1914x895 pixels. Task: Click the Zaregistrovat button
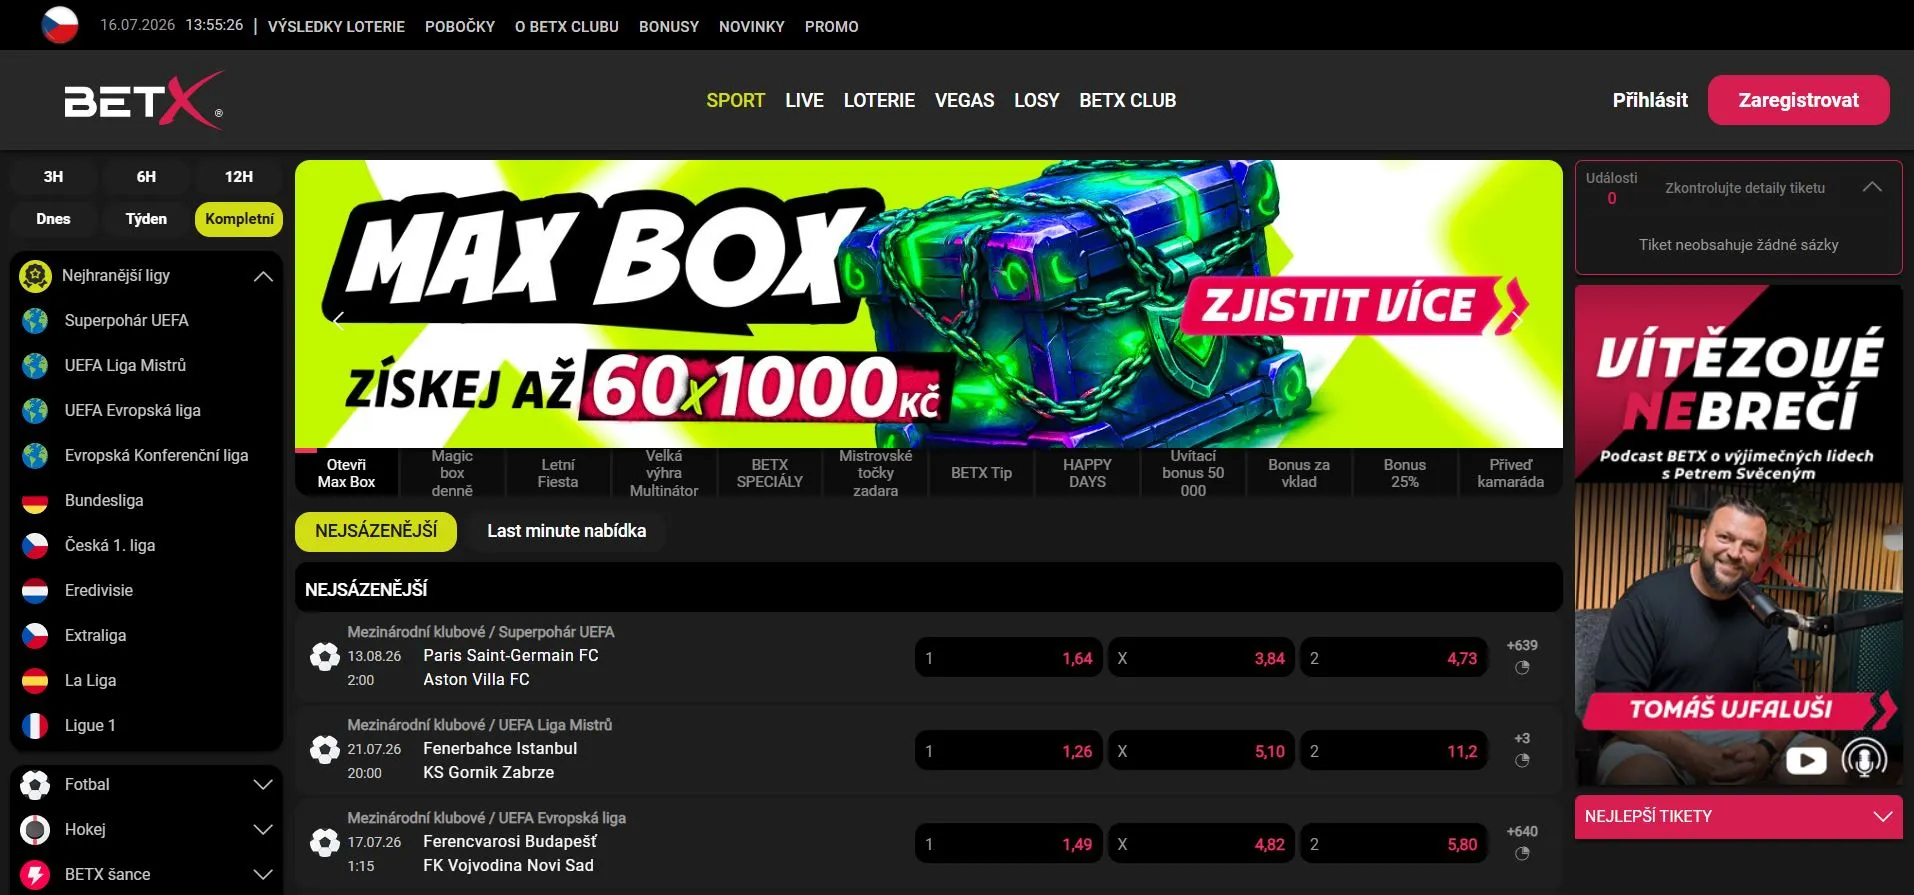pos(1798,100)
